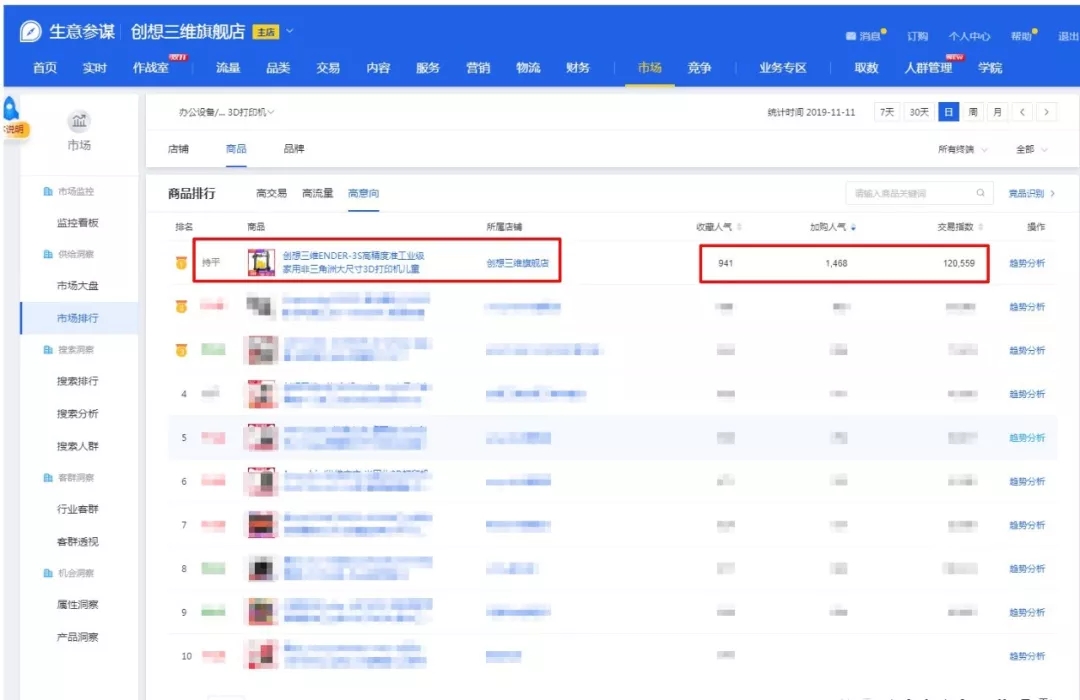Open 业务专区 in top navigation
This screenshot has height=700, width=1080.
(783, 68)
